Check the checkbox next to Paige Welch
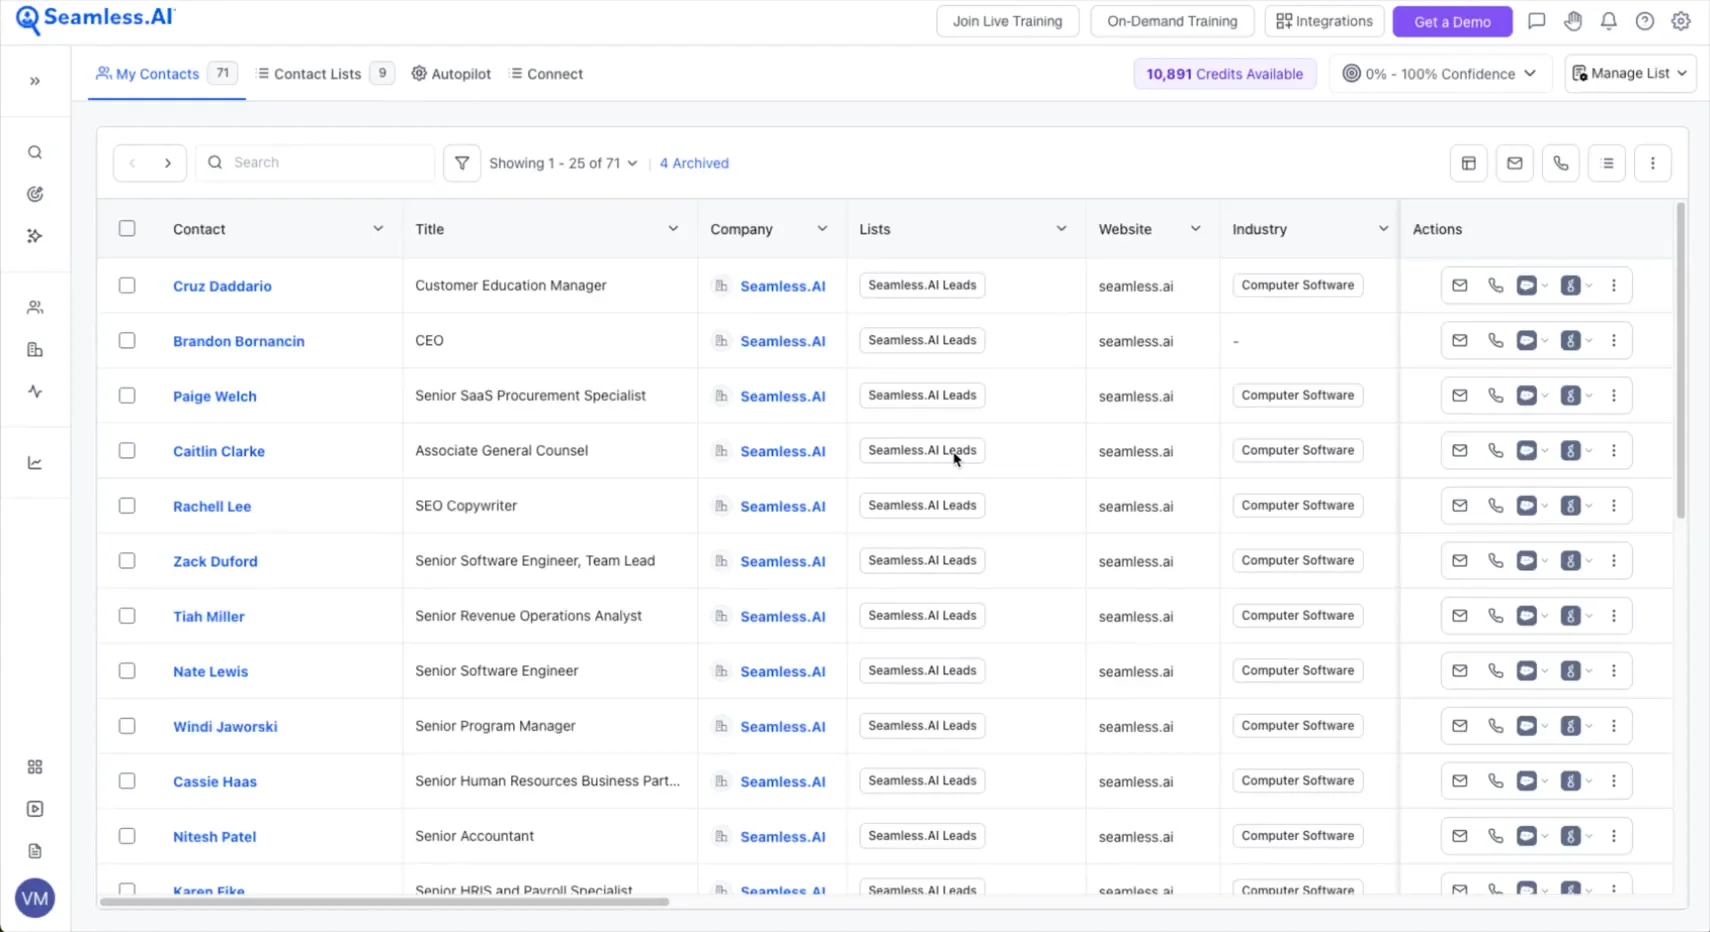The width and height of the screenshot is (1710, 932). coord(127,395)
